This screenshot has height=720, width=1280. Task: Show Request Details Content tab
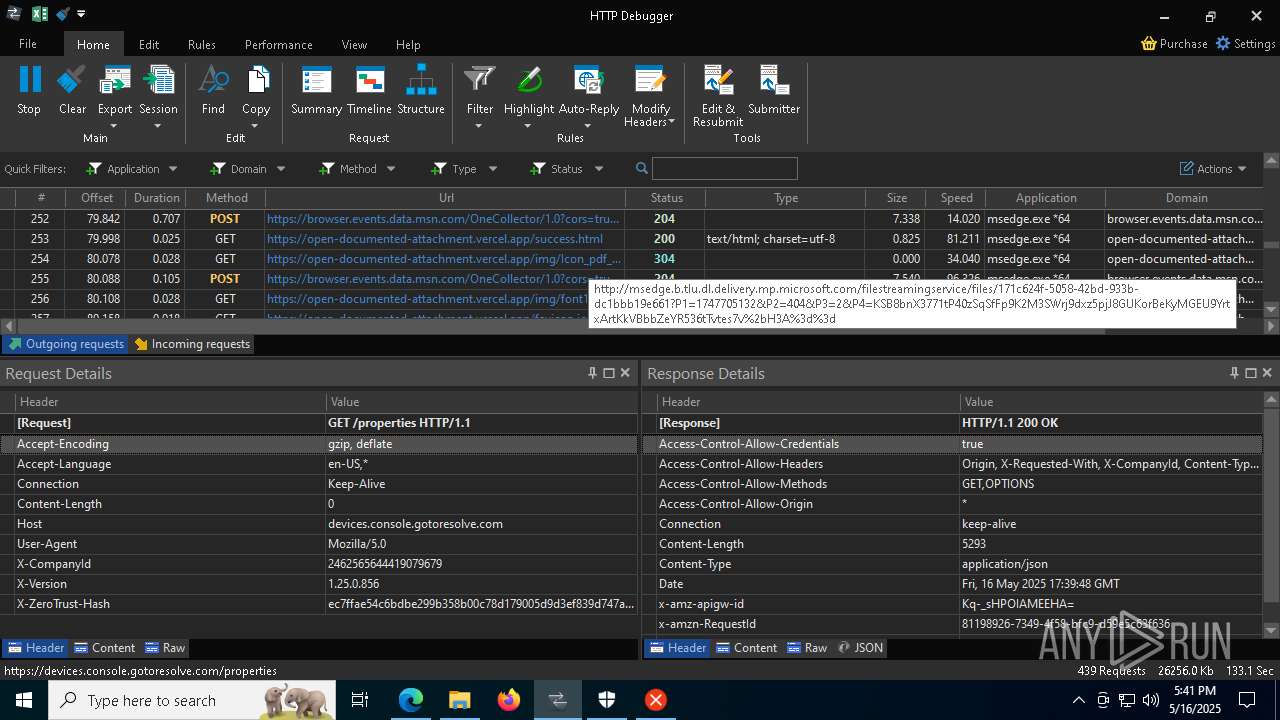[x=104, y=648]
